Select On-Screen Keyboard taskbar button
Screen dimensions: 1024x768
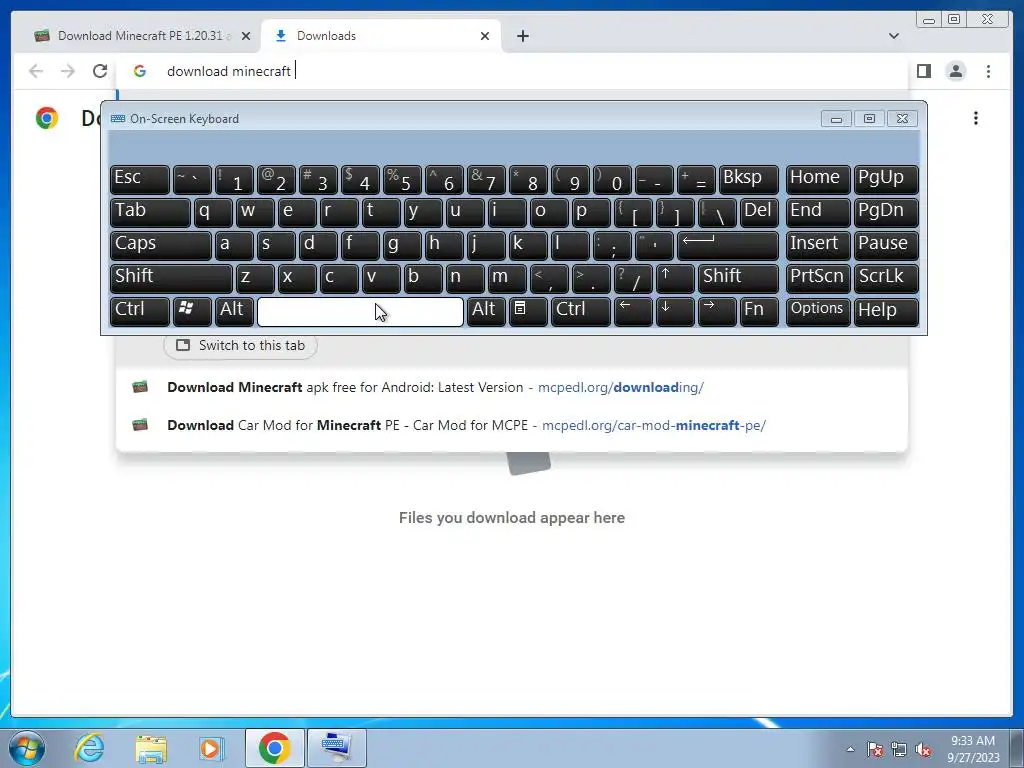[336, 748]
